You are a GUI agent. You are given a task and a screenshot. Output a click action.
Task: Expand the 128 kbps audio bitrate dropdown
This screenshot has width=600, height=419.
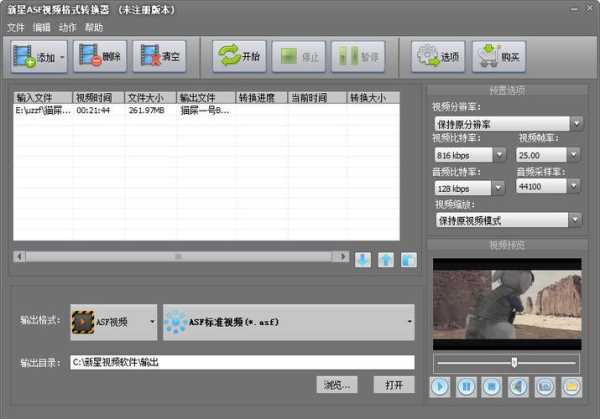tap(498, 188)
